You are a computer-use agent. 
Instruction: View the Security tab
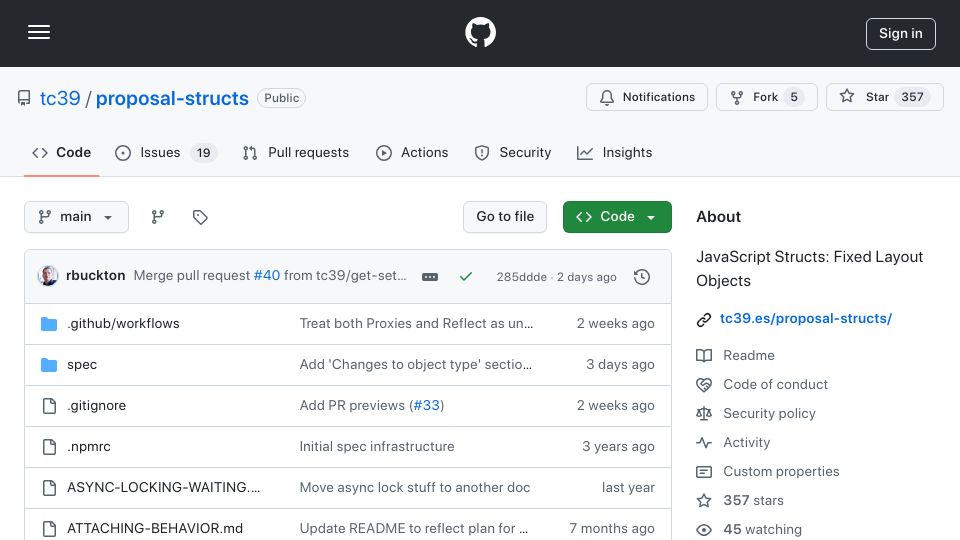click(x=513, y=152)
